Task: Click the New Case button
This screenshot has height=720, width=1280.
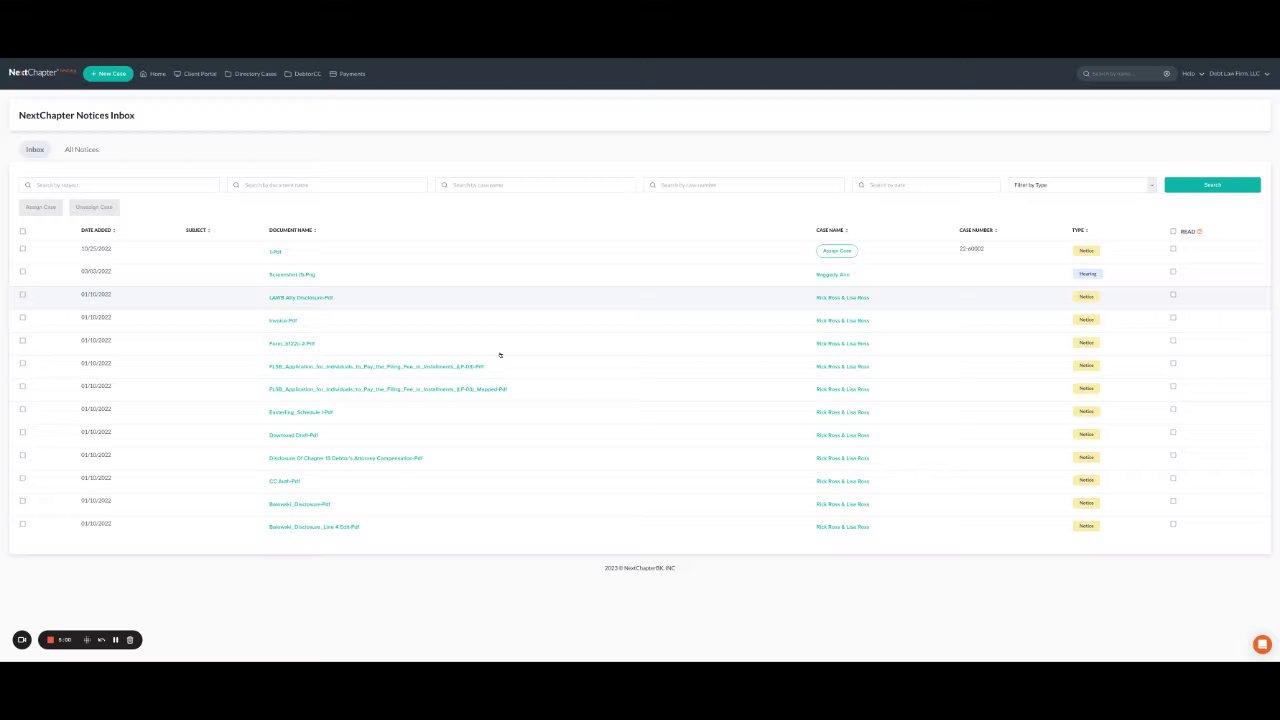Action: coord(108,74)
